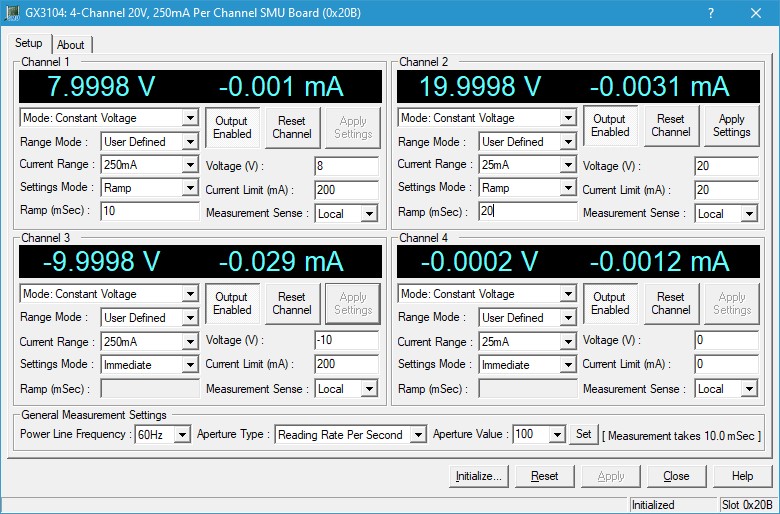Open Channel 1 Mode dropdown

tap(190, 118)
